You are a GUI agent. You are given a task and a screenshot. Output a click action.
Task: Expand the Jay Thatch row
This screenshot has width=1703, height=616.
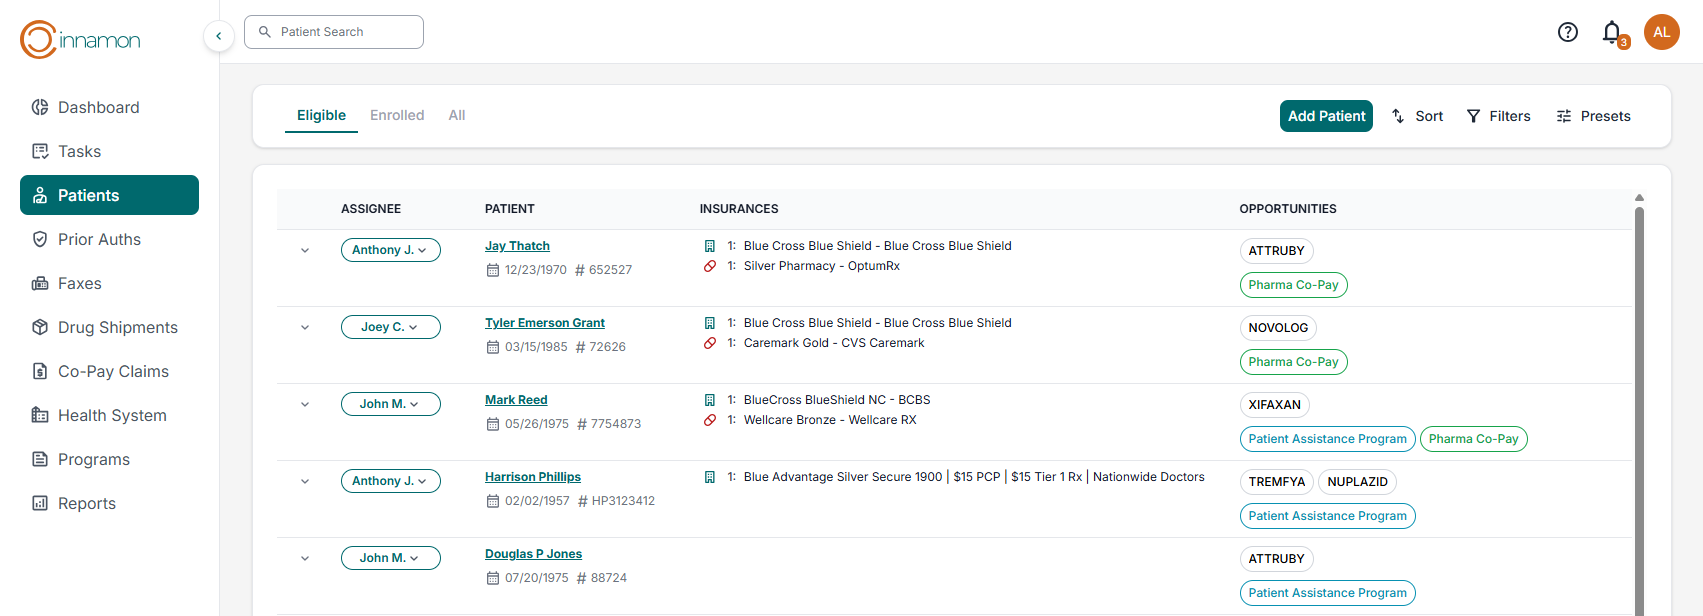(305, 250)
